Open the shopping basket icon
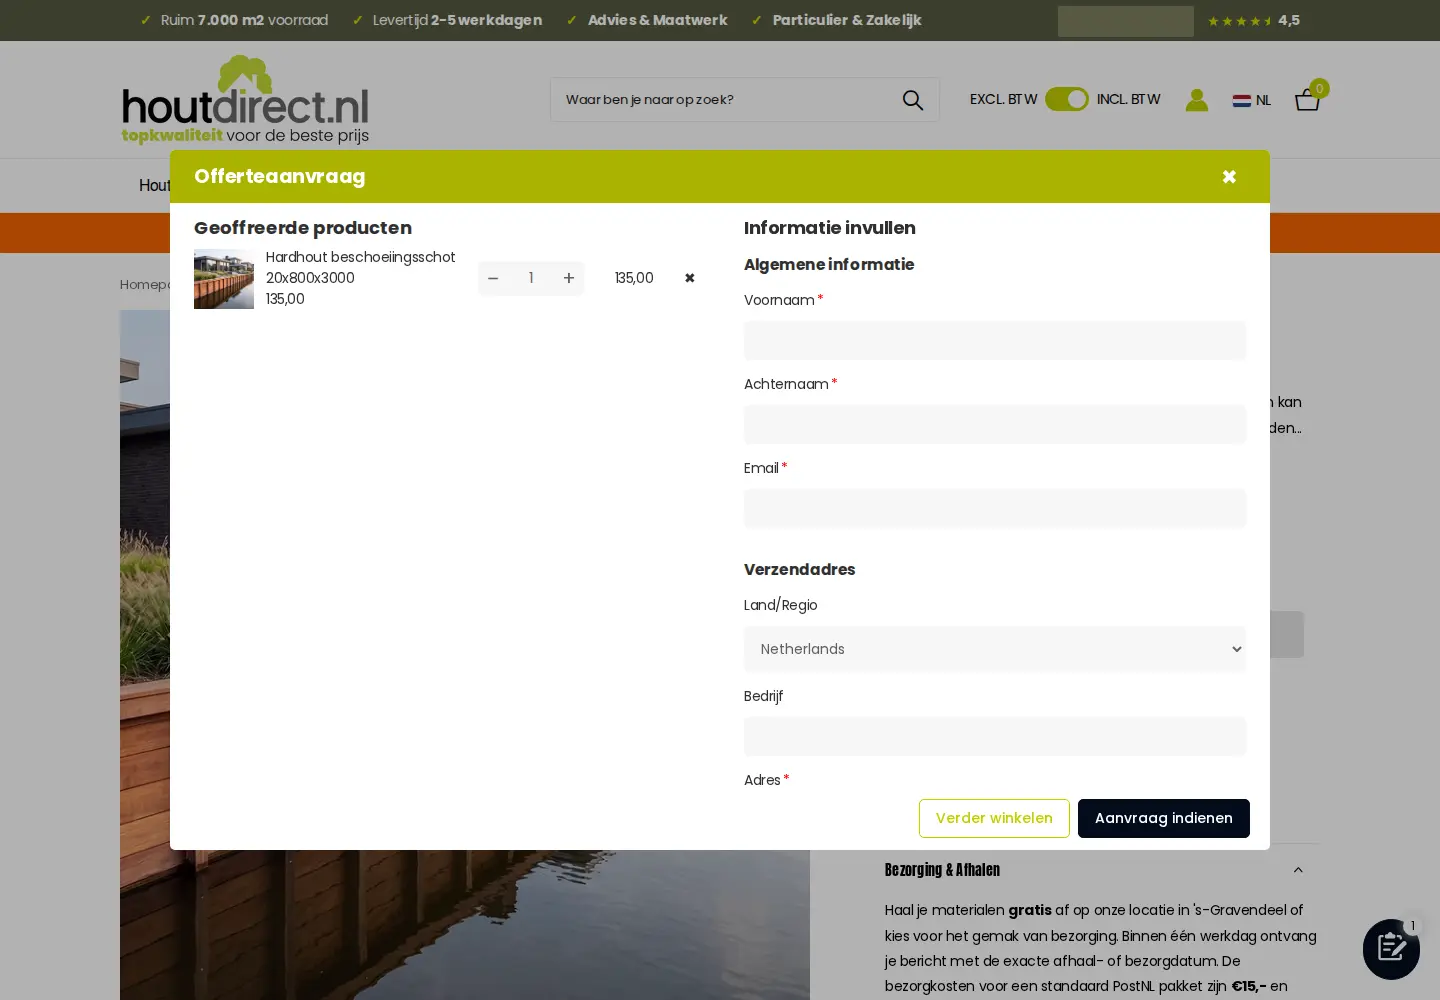Screen dimensions: 1440x1000 coord(1308,99)
